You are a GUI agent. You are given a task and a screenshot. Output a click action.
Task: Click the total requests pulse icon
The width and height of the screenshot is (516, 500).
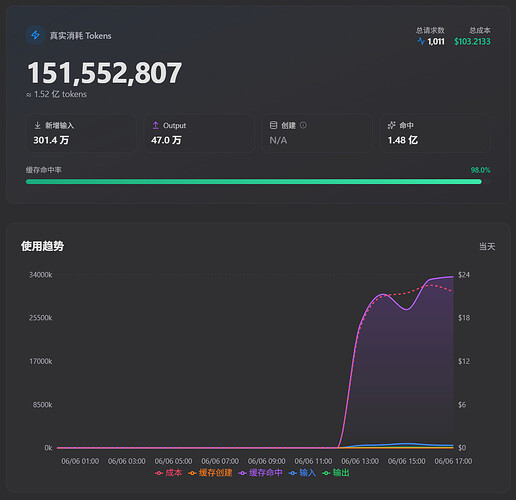tap(421, 41)
